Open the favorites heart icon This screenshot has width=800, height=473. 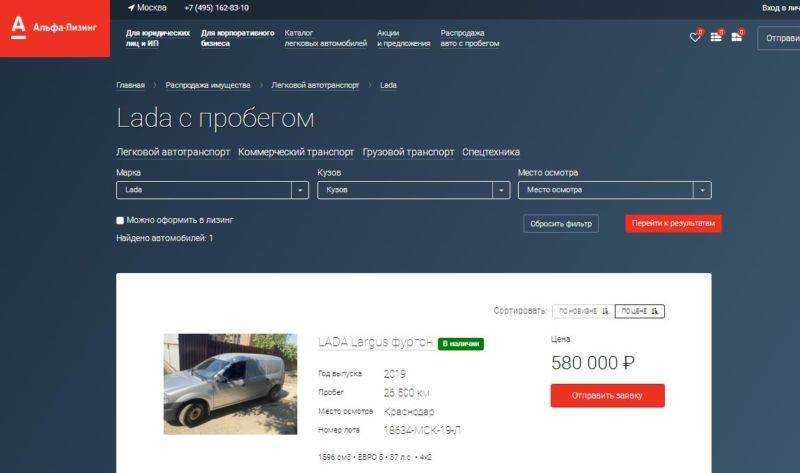694,37
